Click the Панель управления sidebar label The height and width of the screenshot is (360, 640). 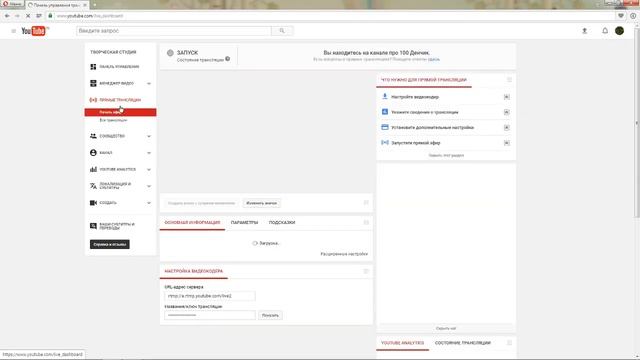click(x=119, y=67)
